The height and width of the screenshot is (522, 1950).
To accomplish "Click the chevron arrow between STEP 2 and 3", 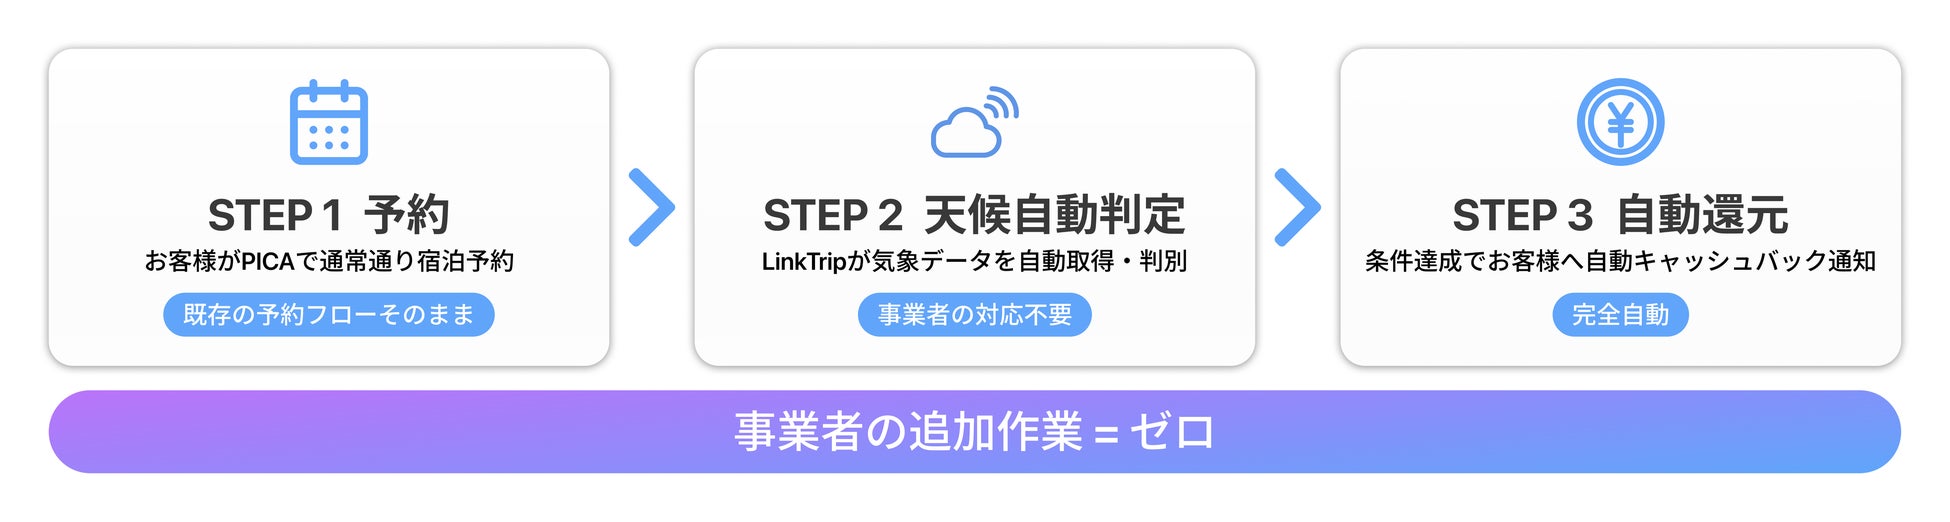I will pyautogui.click(x=1298, y=208).
